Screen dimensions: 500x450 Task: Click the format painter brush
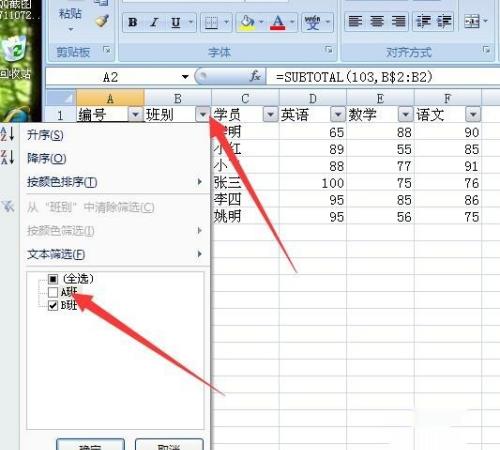tap(102, 21)
